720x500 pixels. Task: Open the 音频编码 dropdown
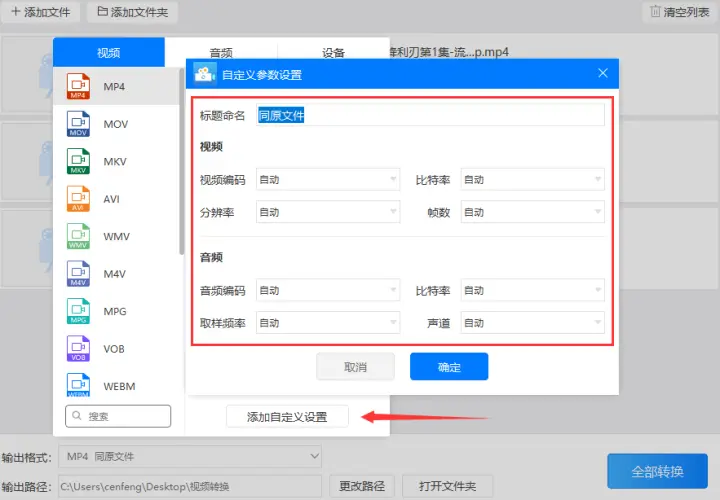[x=328, y=290]
